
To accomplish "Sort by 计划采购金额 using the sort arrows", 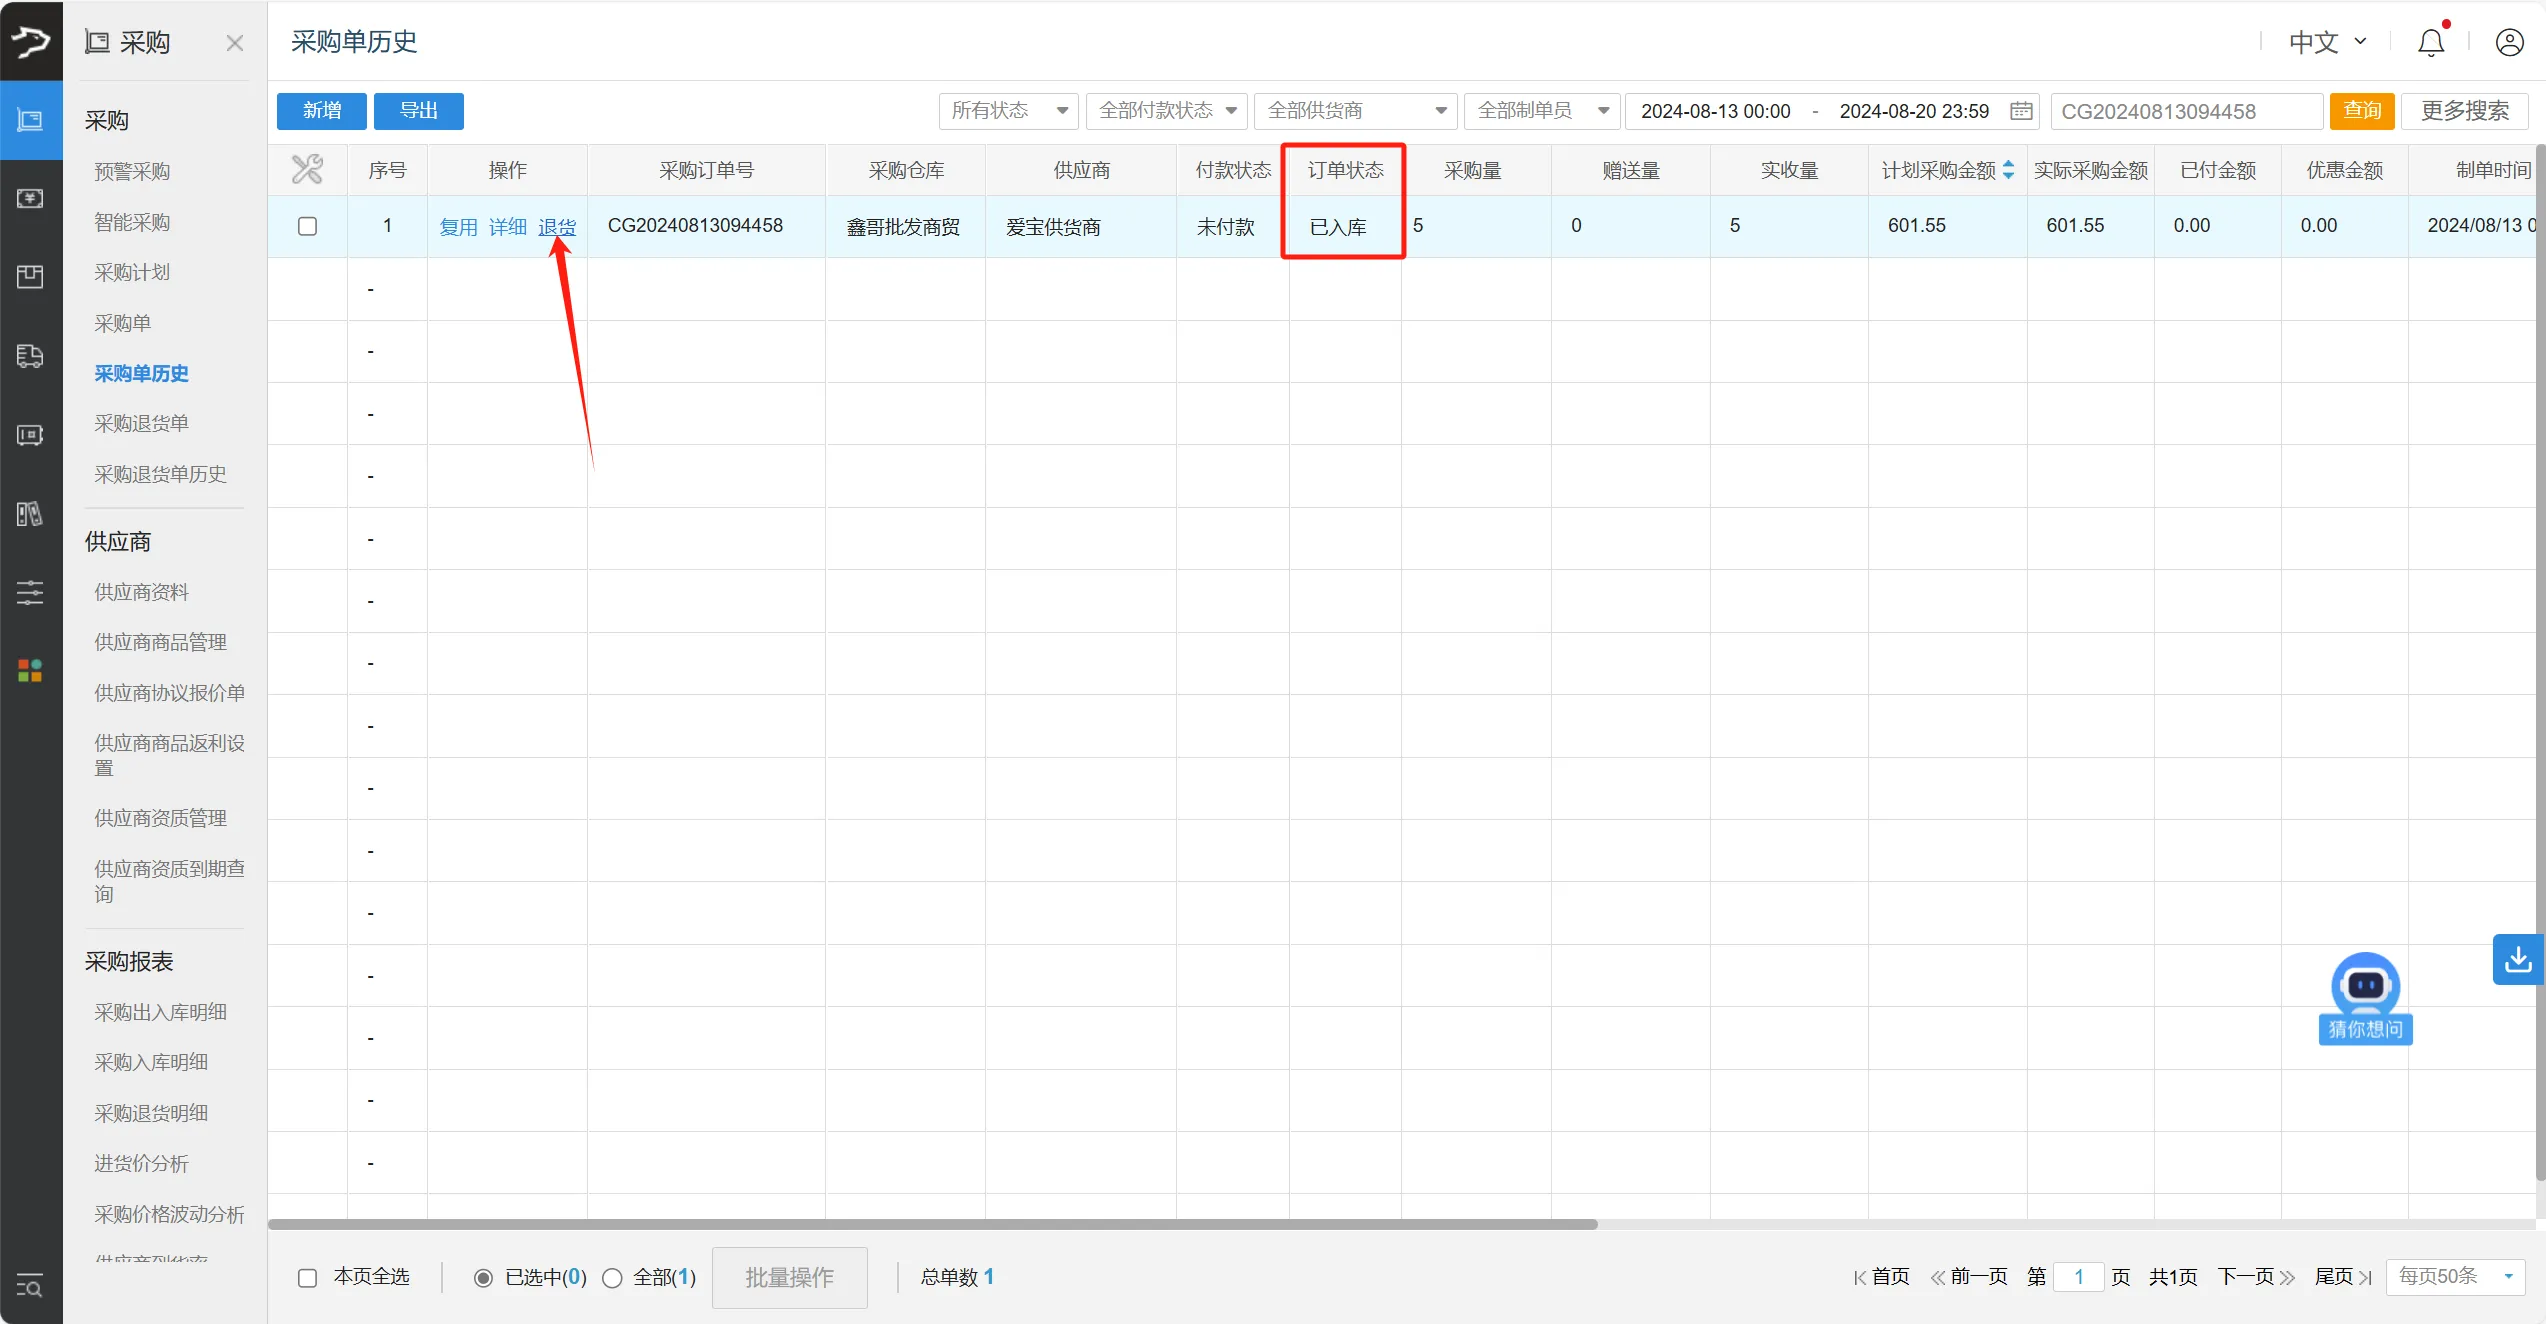I will (x=2010, y=169).
